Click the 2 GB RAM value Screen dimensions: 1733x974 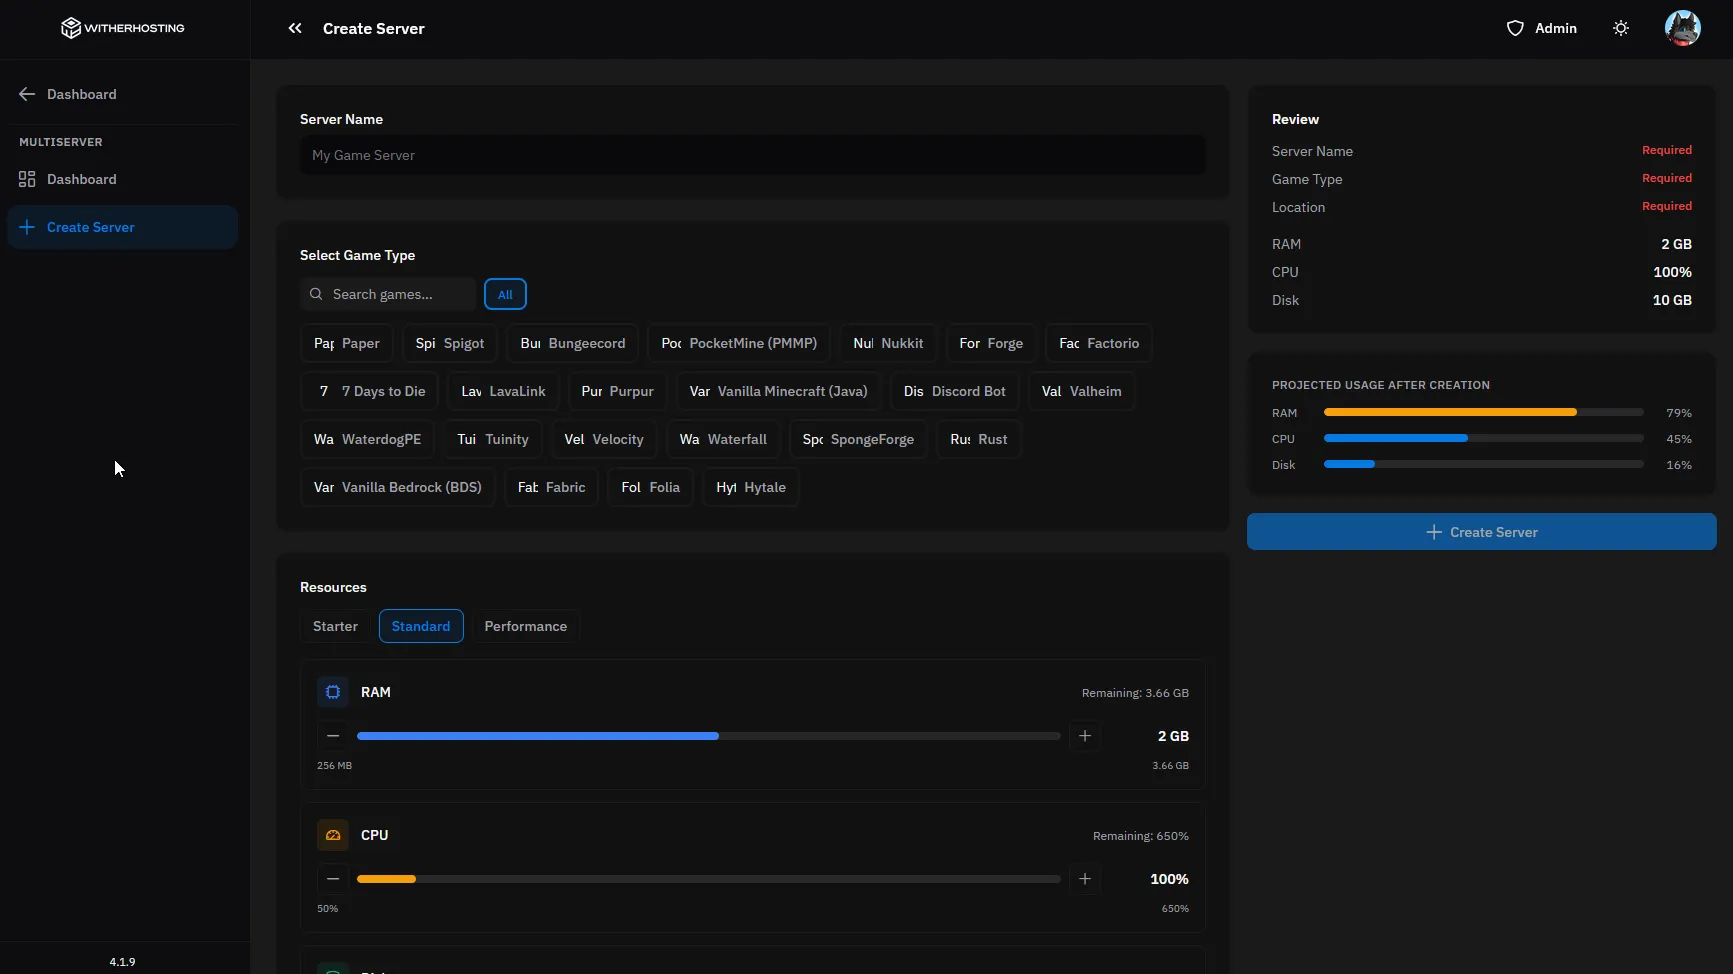[1173, 736]
